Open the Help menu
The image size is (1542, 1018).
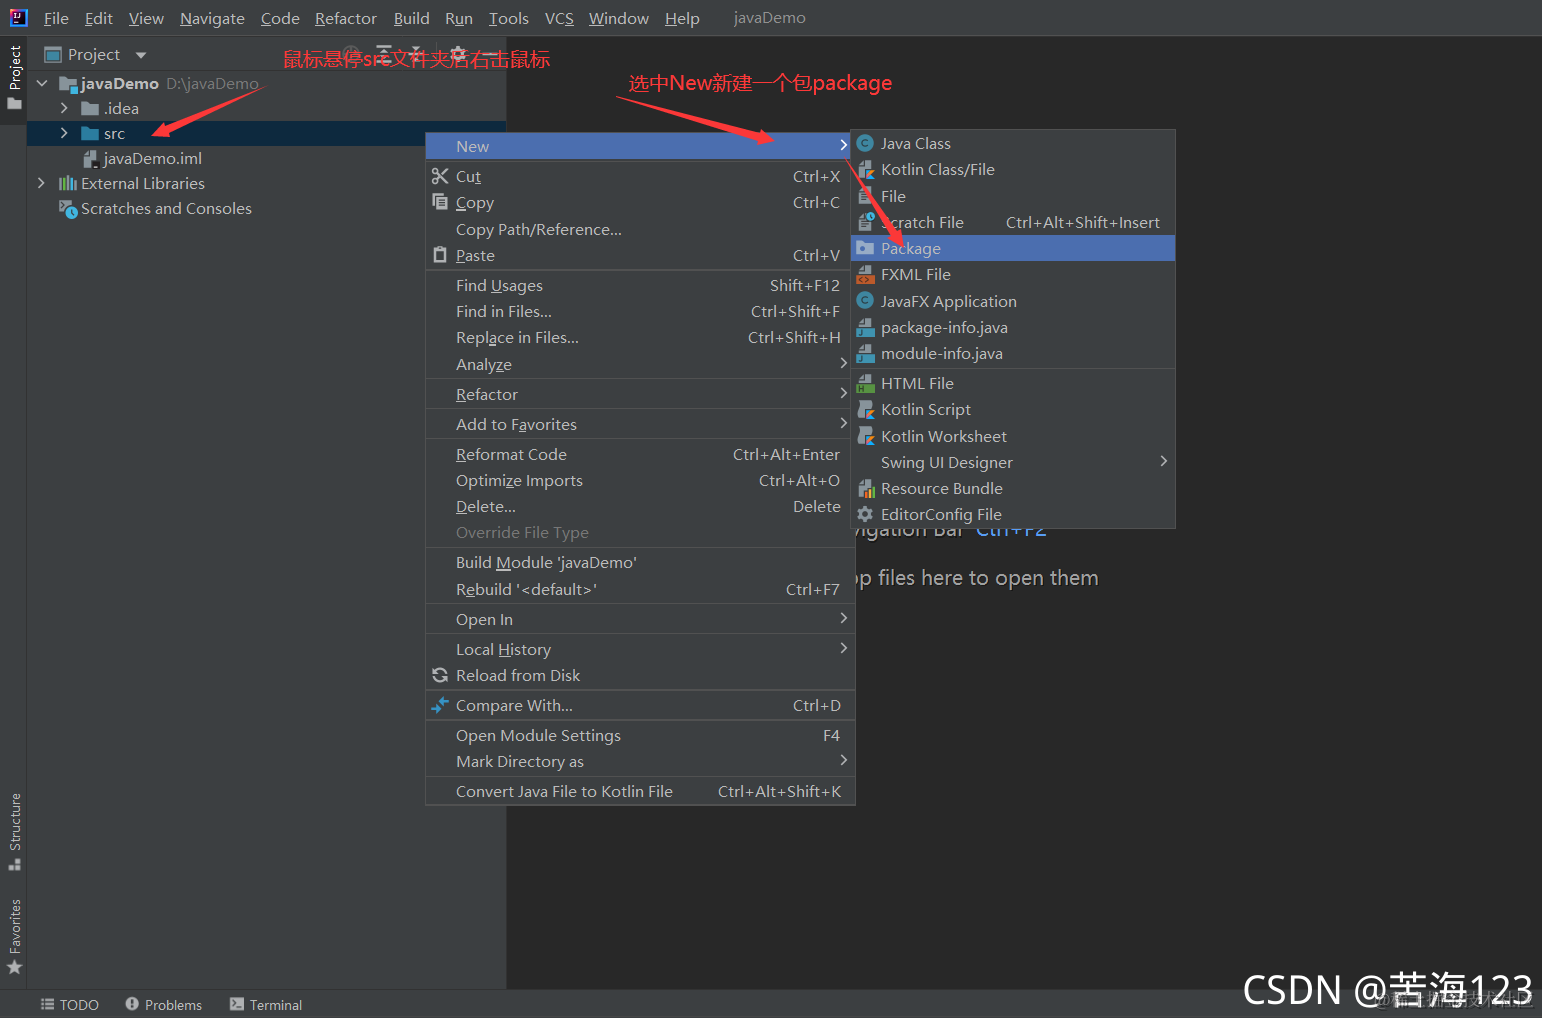coord(682,18)
